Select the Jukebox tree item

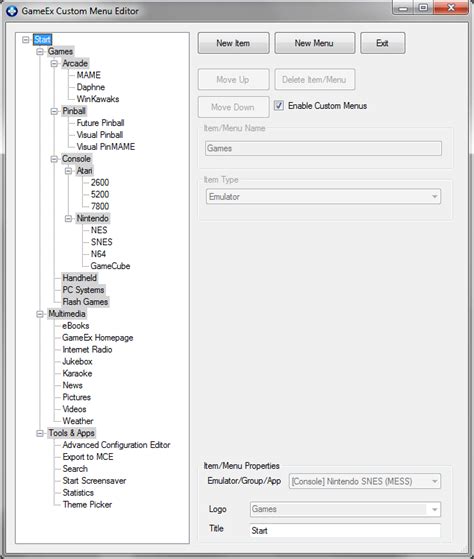77,362
